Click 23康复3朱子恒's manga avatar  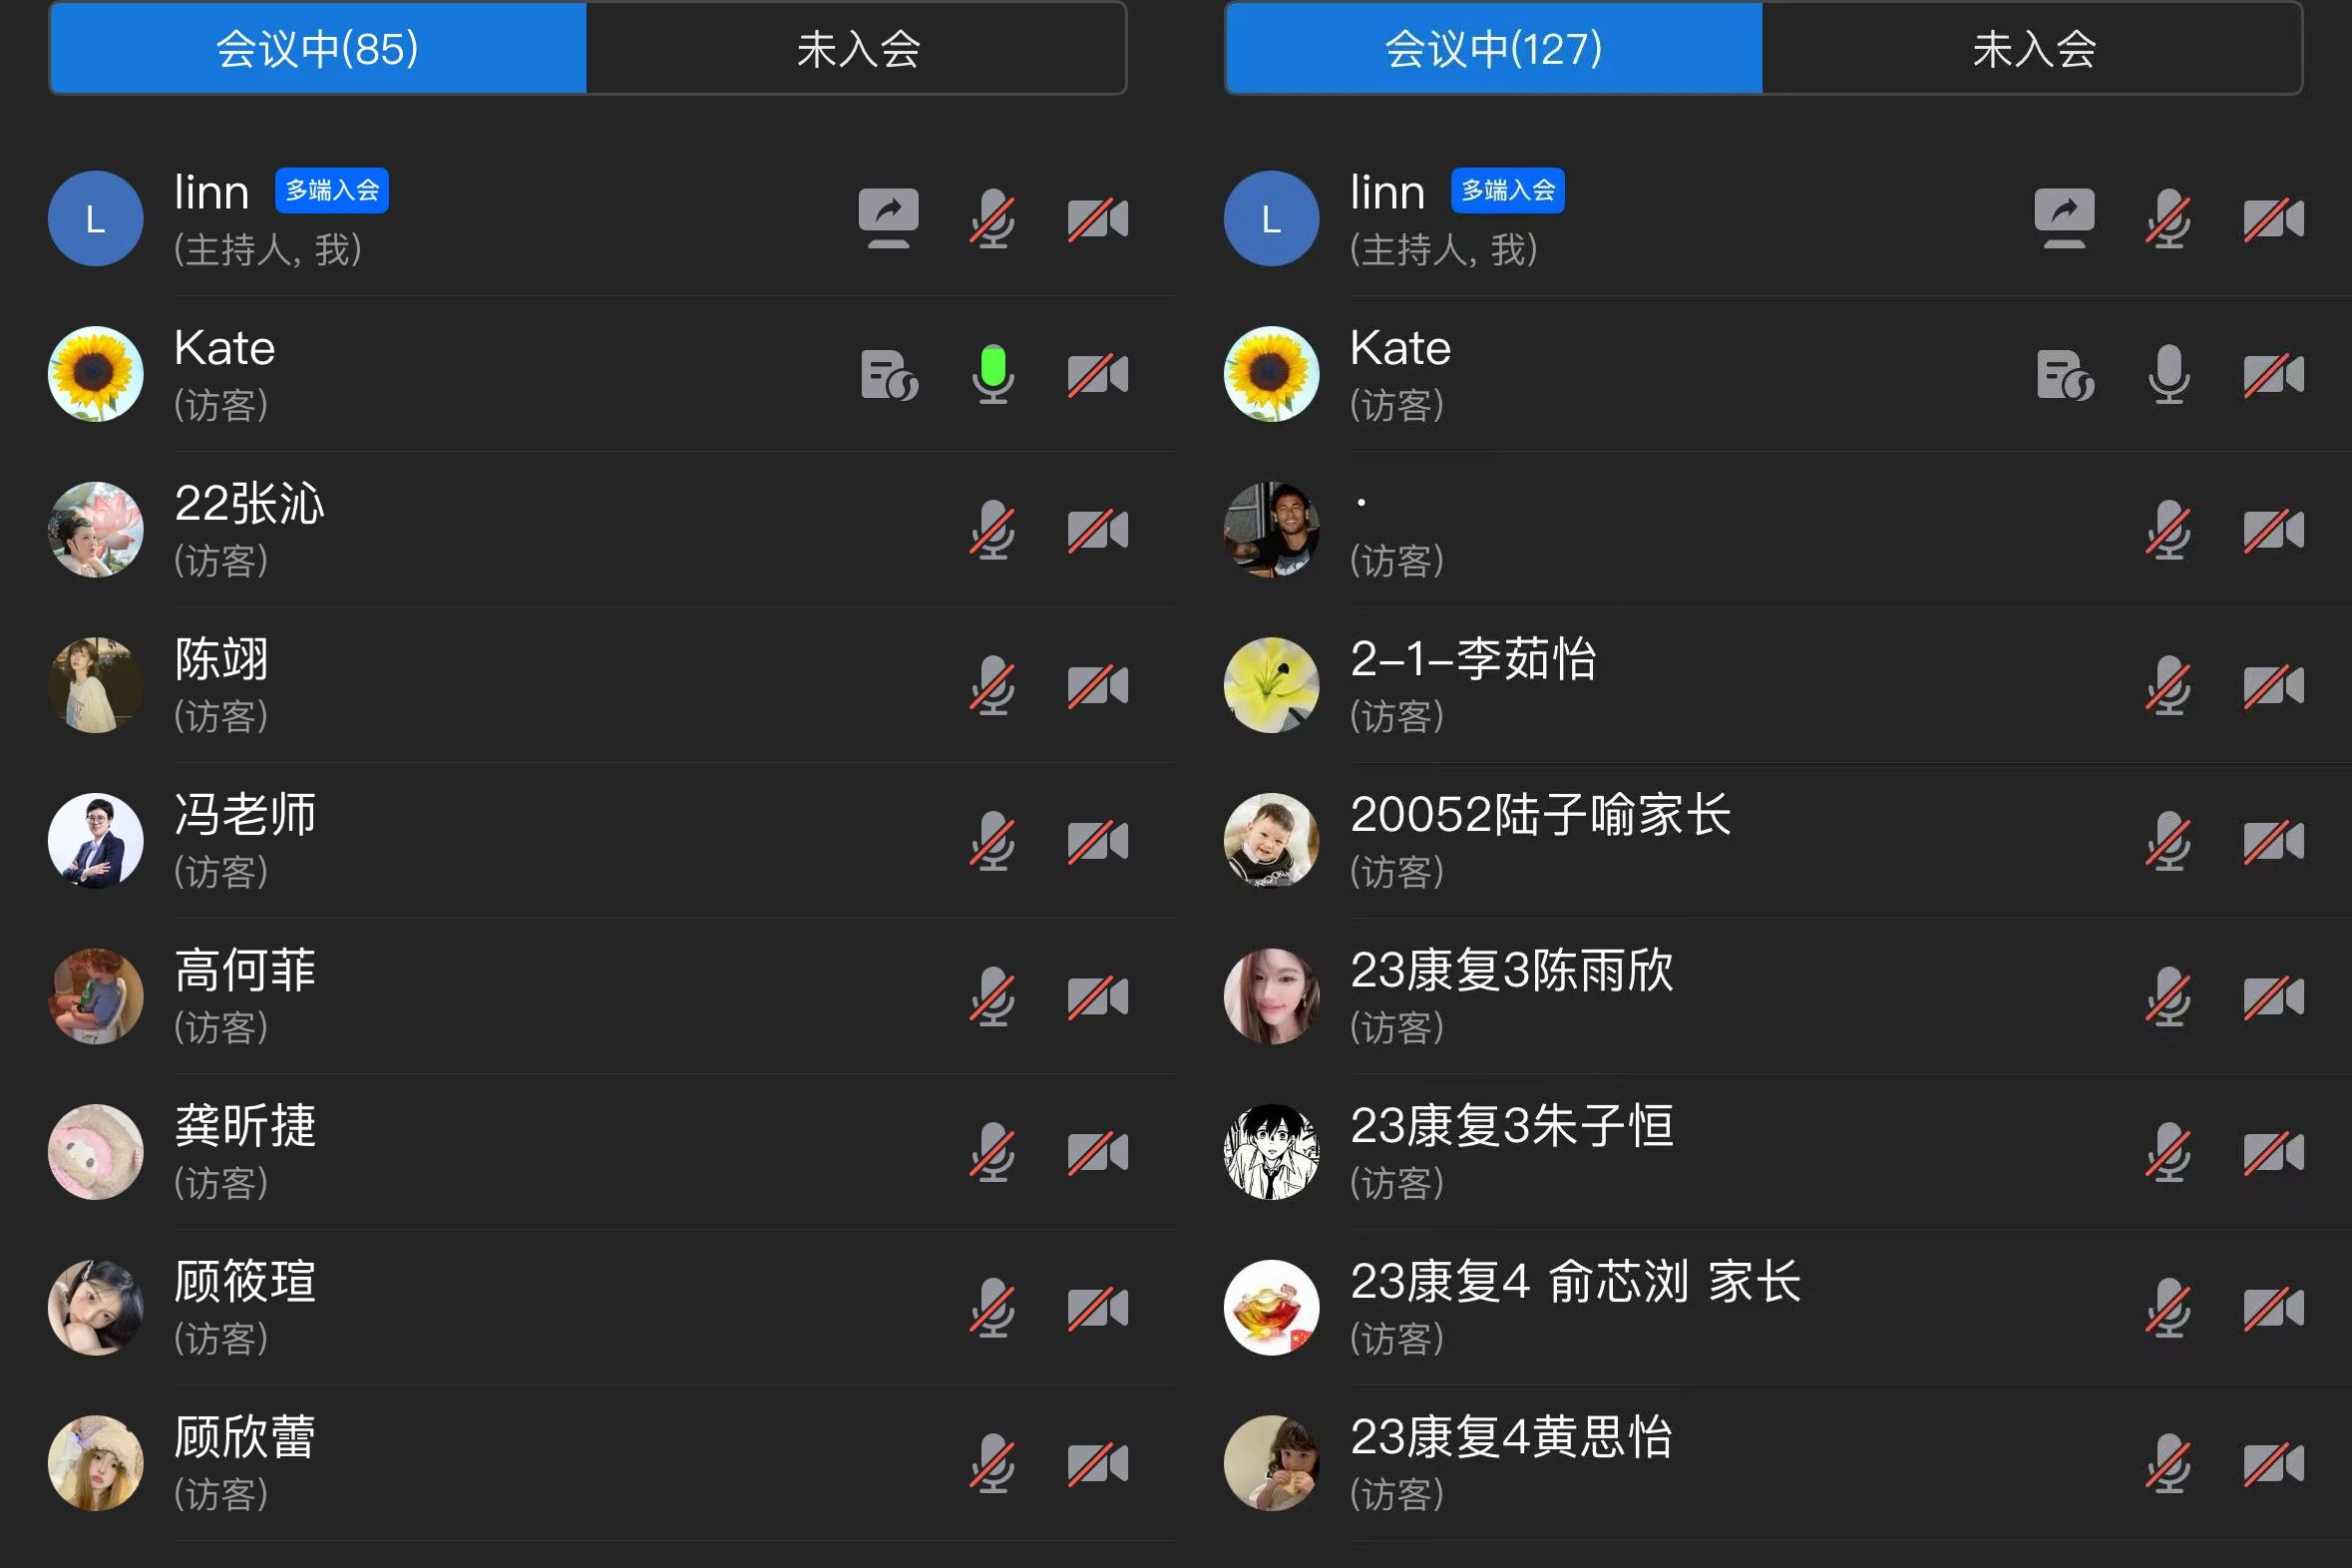[x=1271, y=1152]
